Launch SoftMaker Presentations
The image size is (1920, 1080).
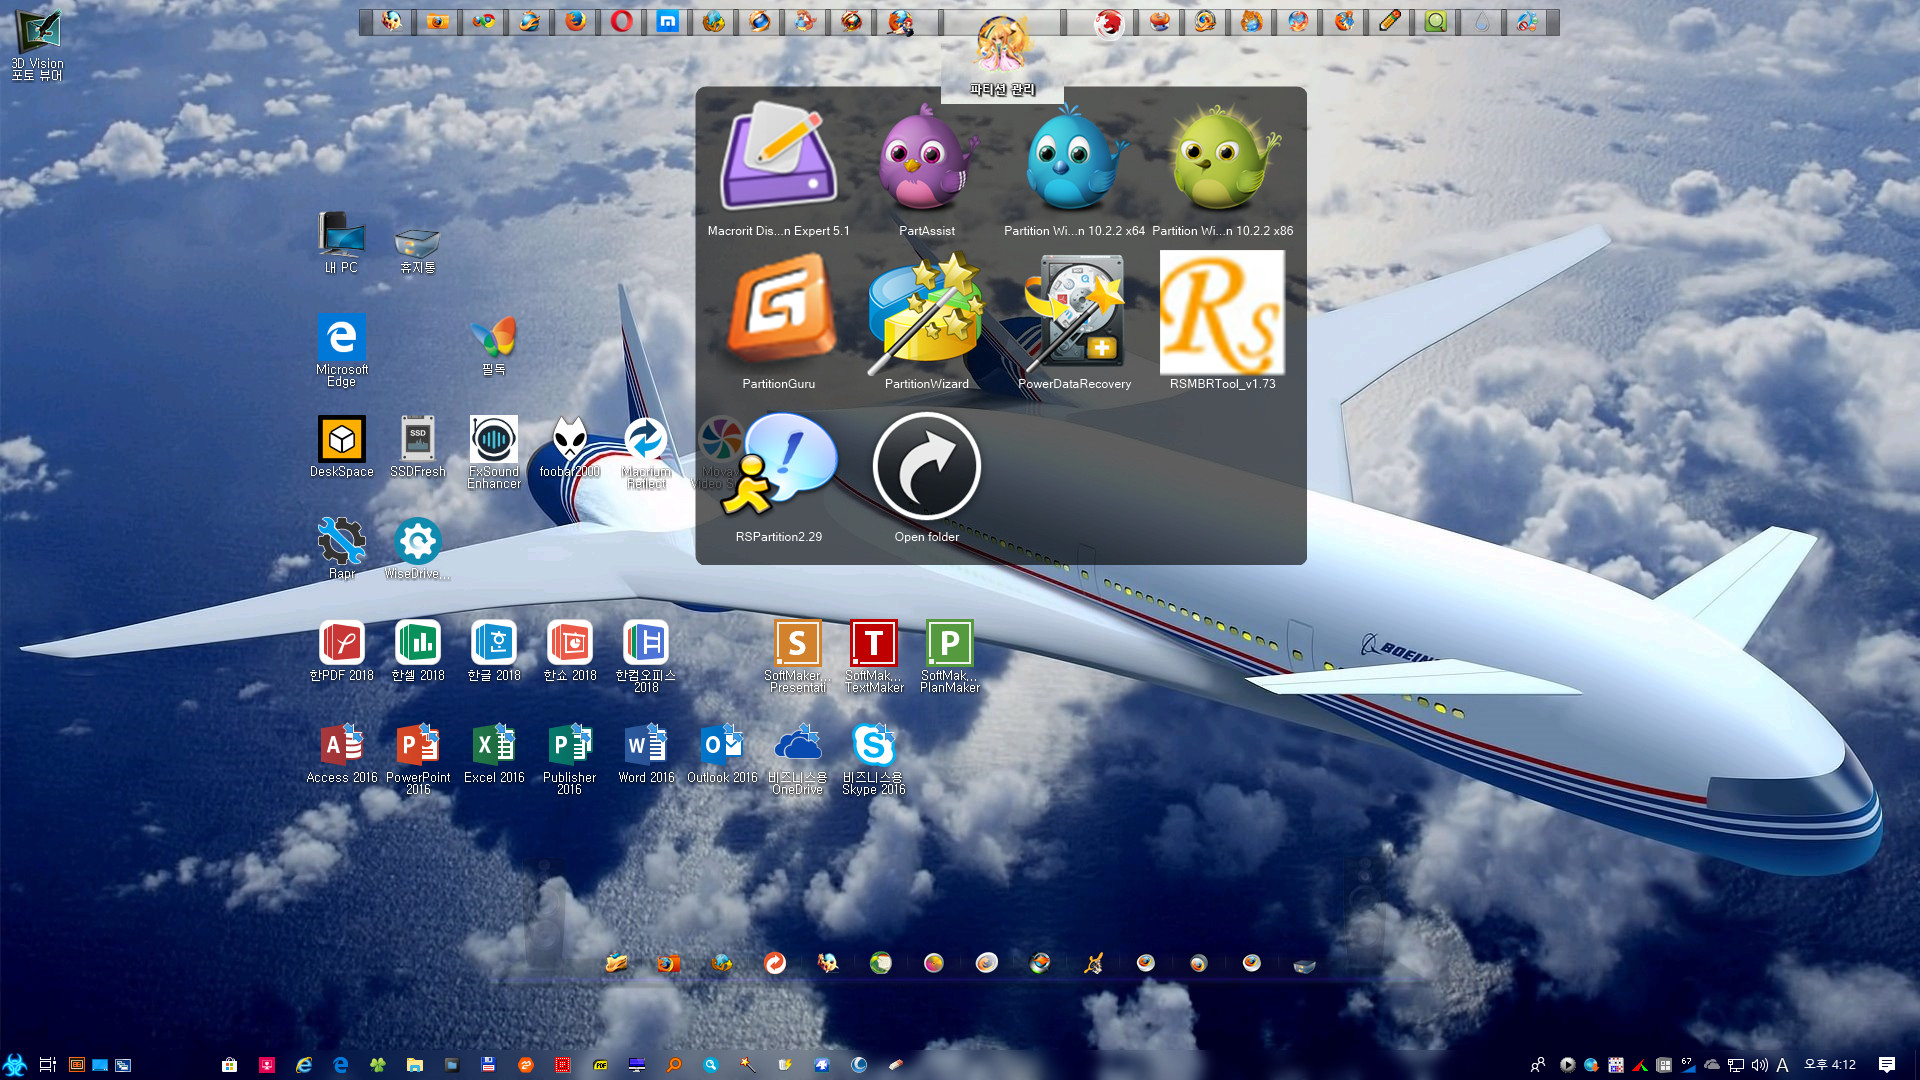point(797,655)
